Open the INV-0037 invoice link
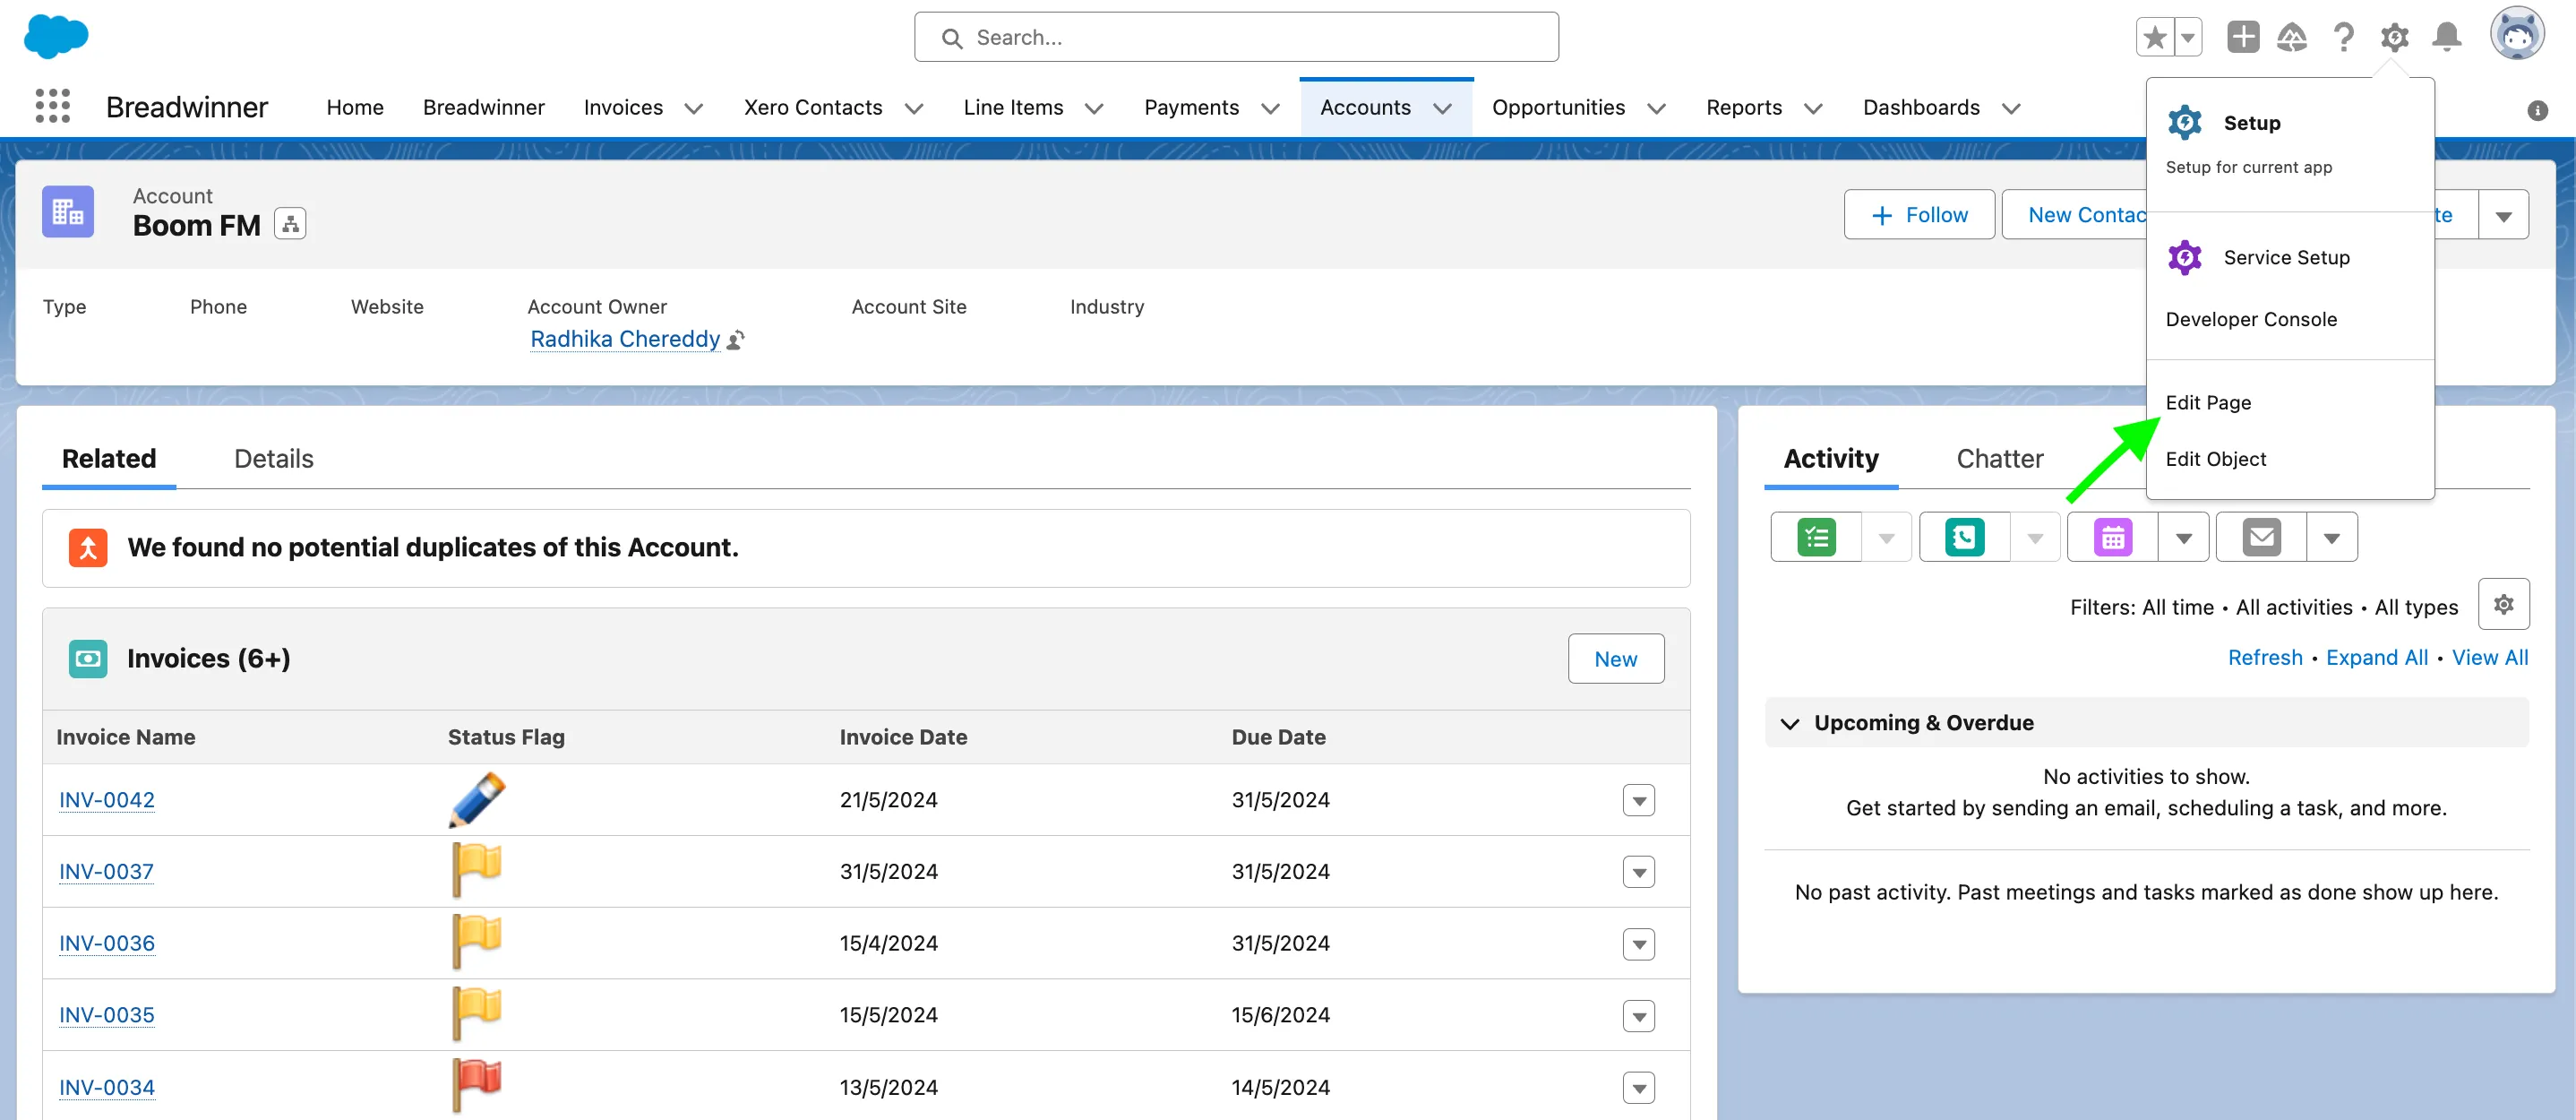This screenshot has height=1120, width=2576. [106, 871]
